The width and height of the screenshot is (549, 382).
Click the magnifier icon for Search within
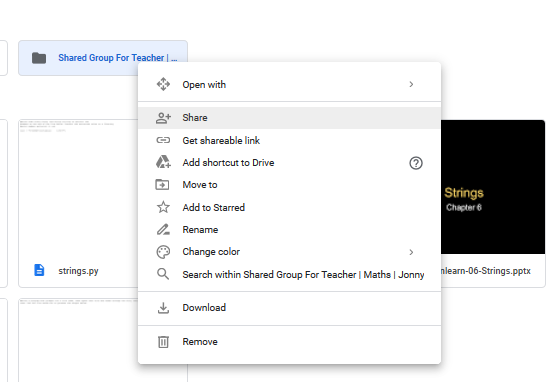pos(163,274)
